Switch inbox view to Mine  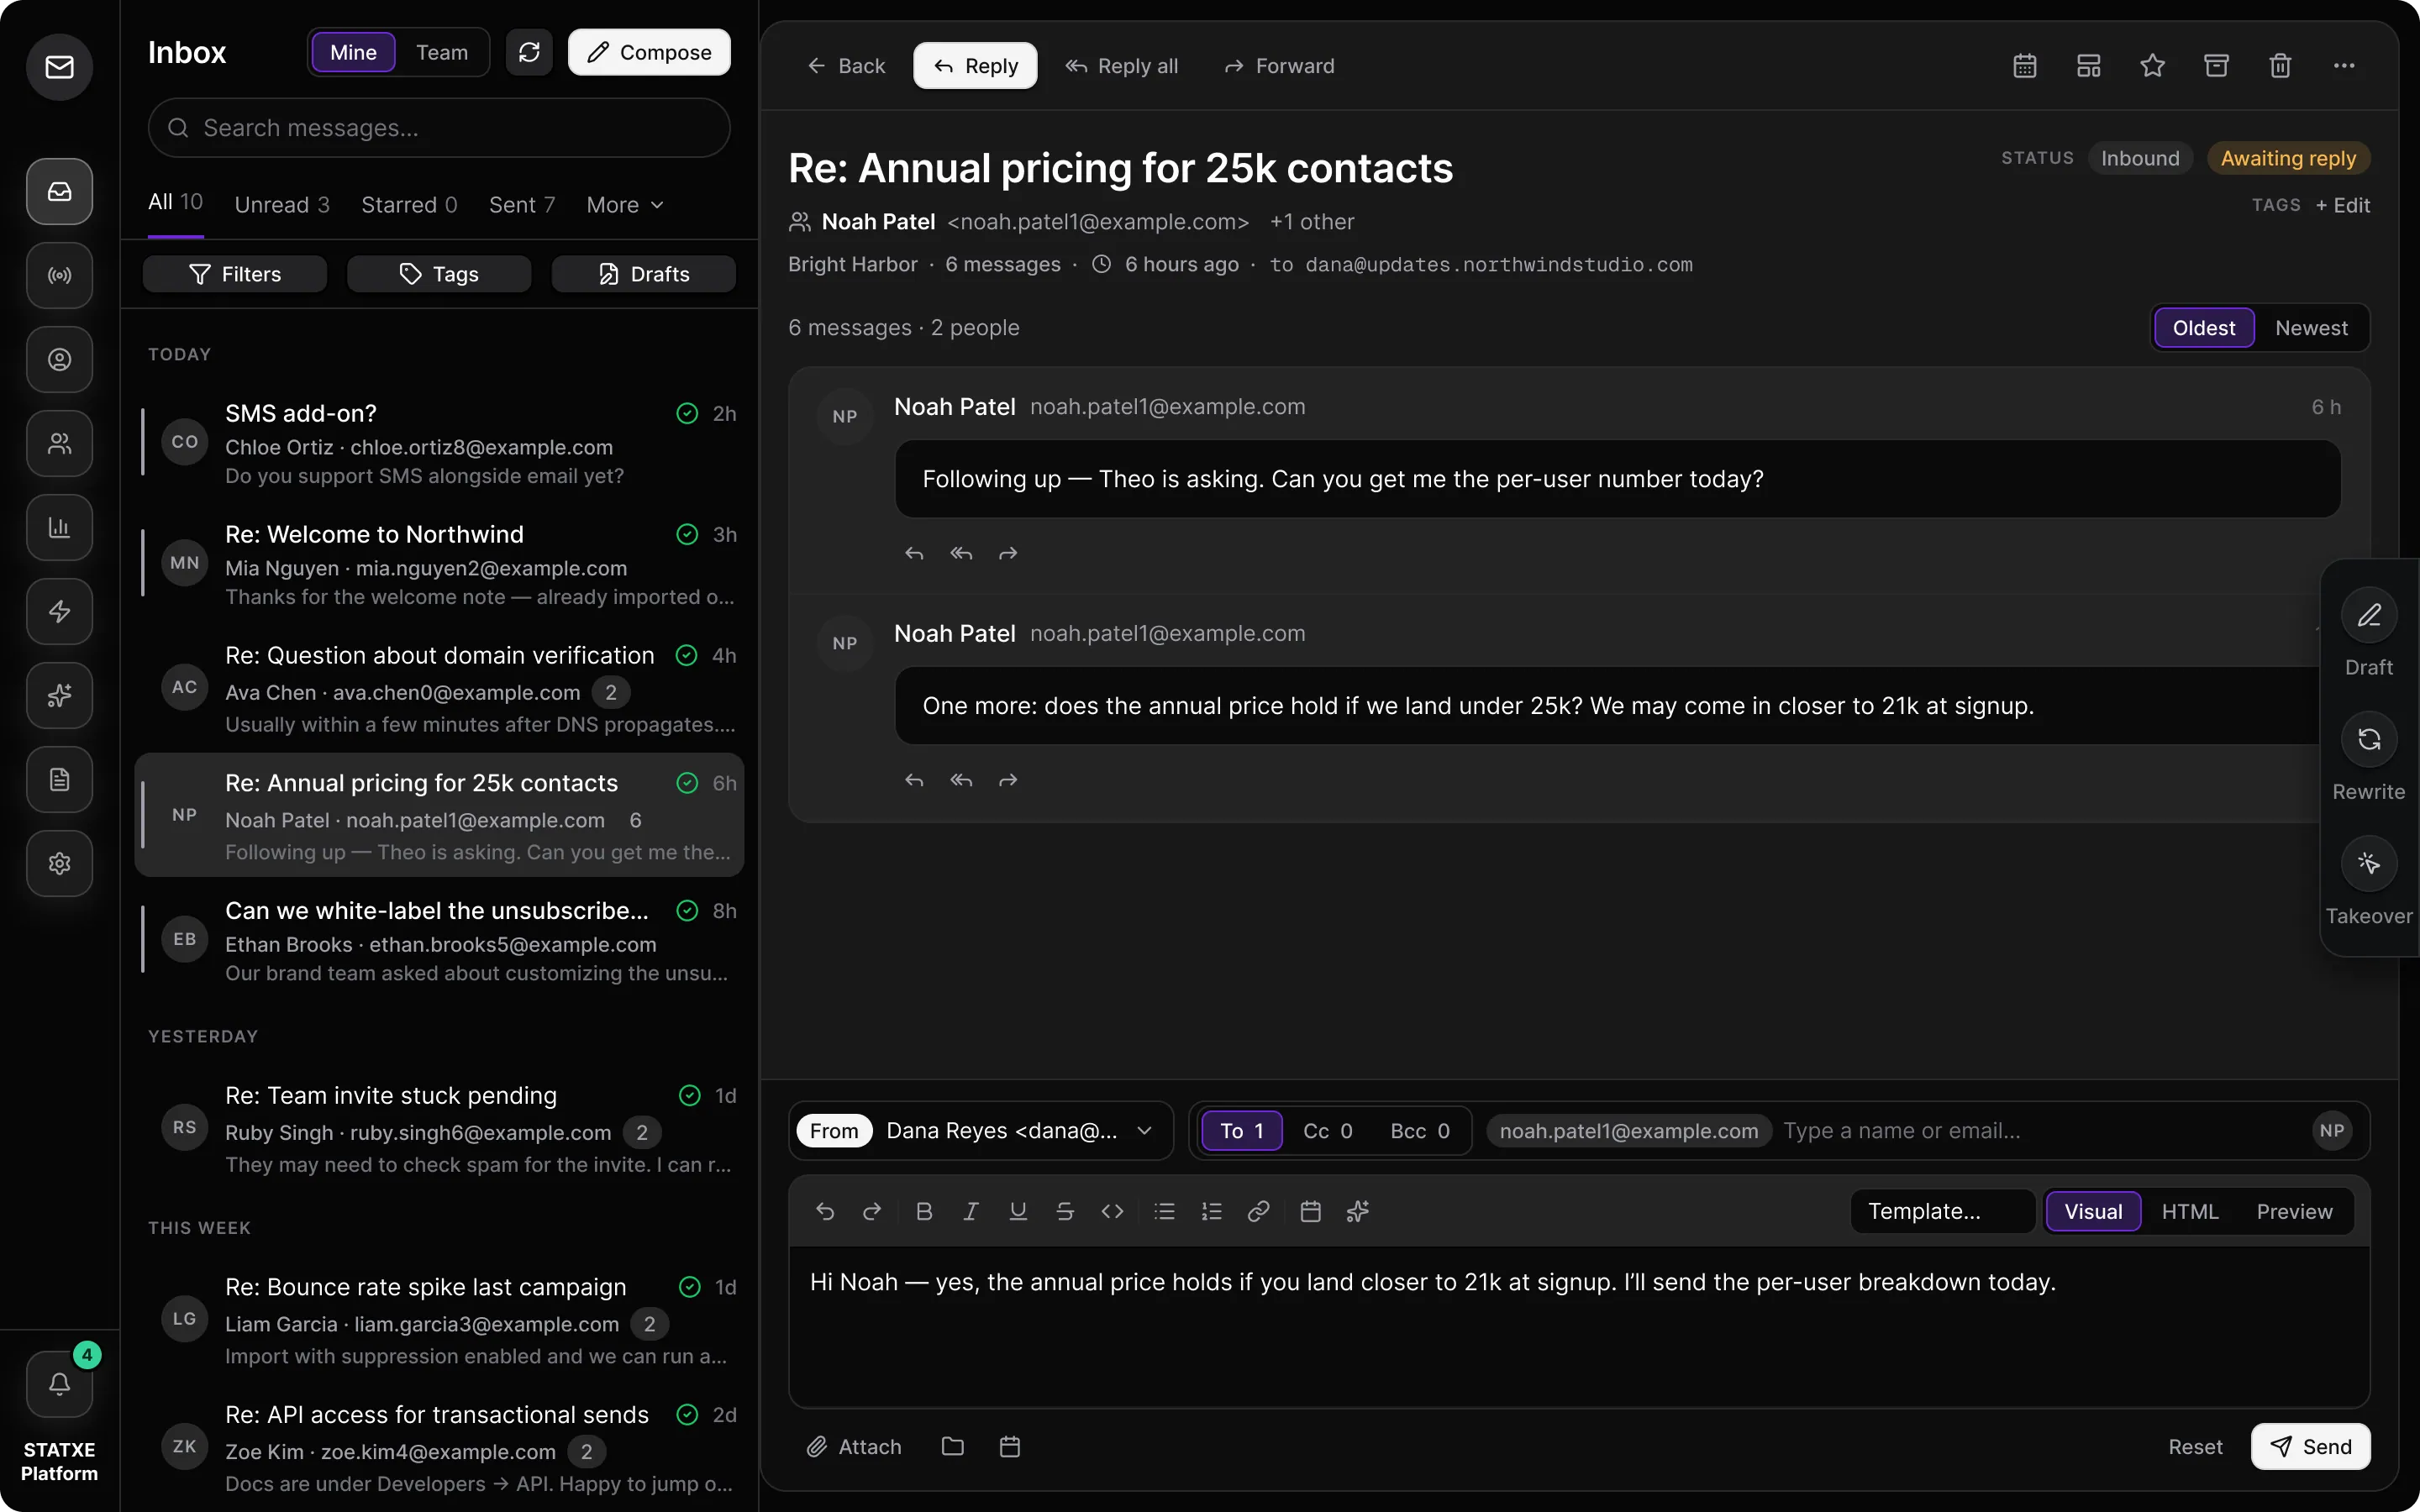tap(353, 52)
